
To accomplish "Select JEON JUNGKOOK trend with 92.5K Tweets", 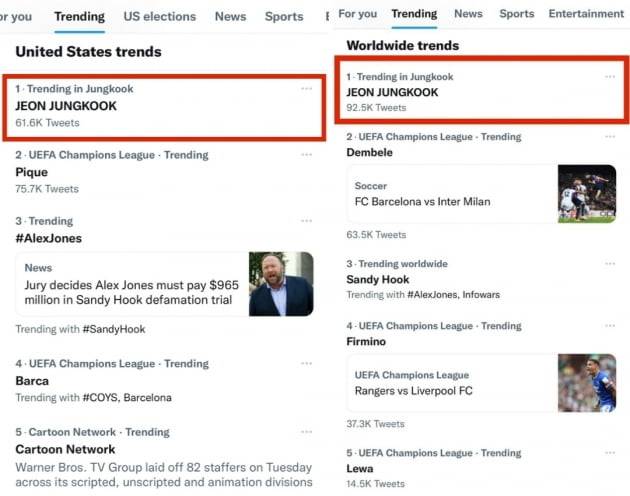I will click(392, 92).
